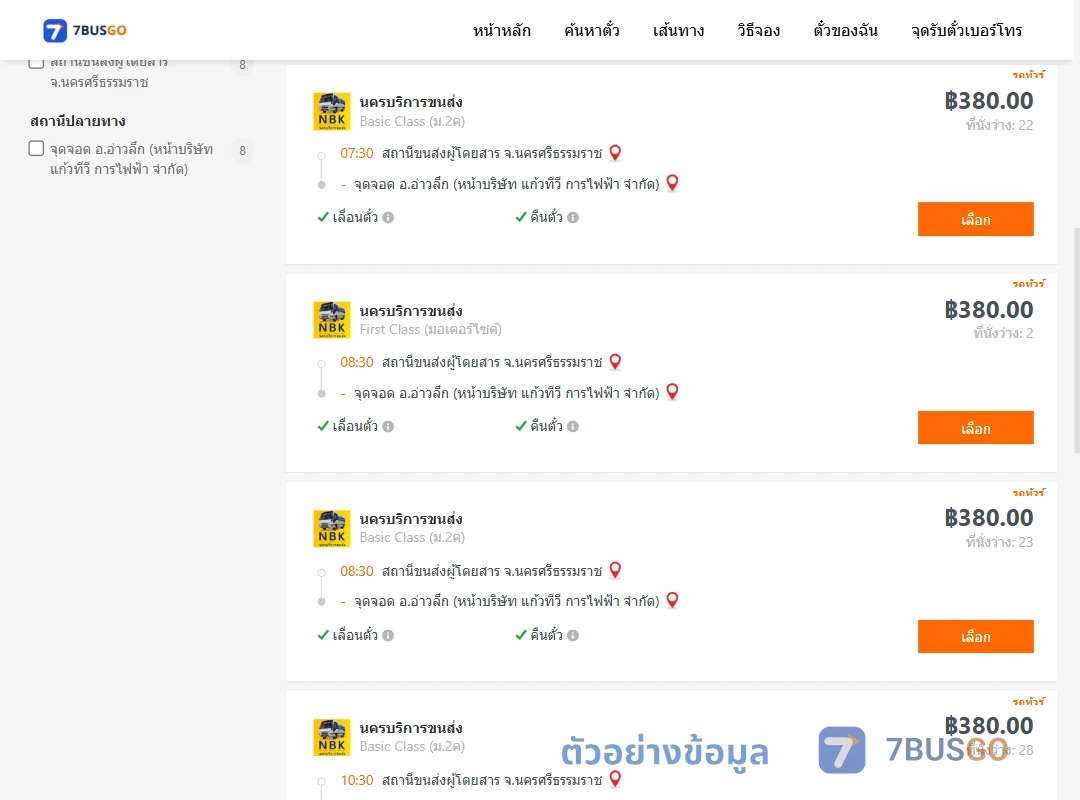
Task: Click the ที่นั่งว่าง: 23 seats text
Action: point(999,542)
